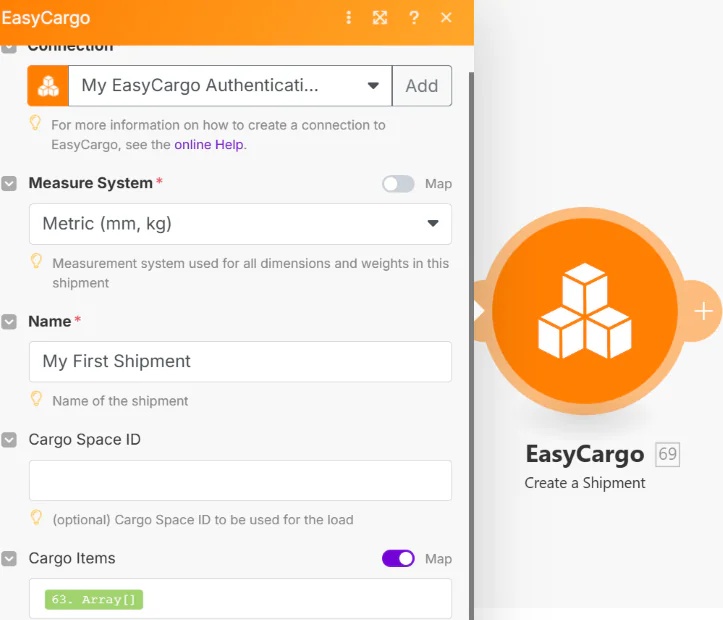Click the Create a Shipment module label

pos(585,483)
